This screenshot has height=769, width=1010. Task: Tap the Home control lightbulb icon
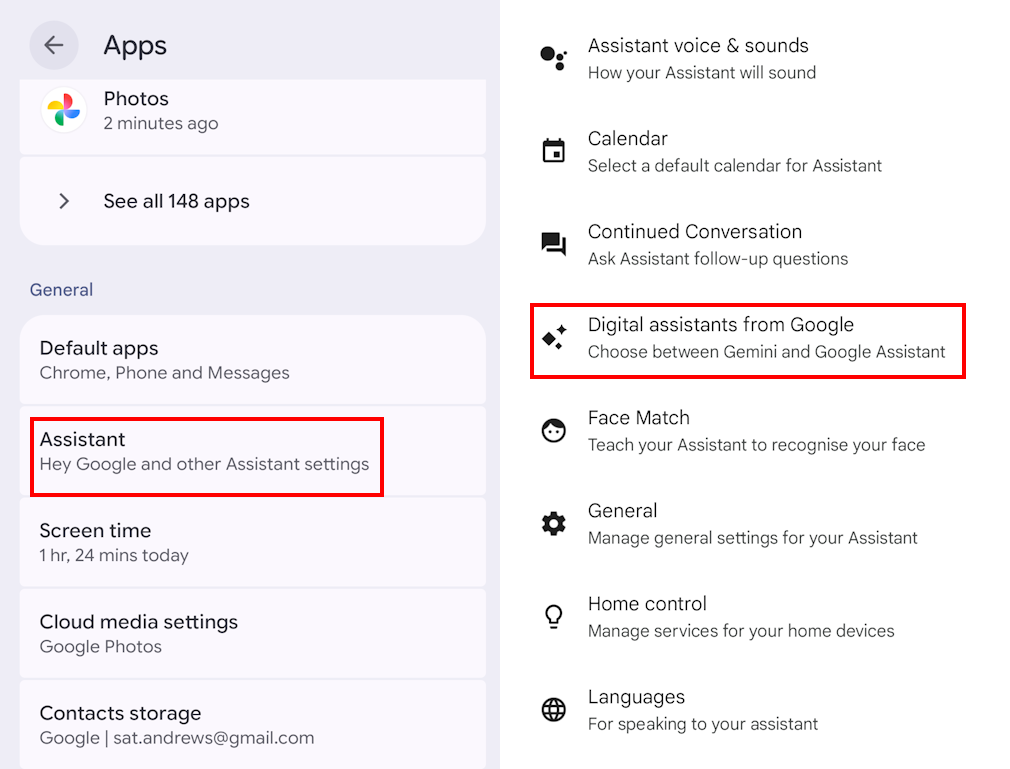coord(553,616)
